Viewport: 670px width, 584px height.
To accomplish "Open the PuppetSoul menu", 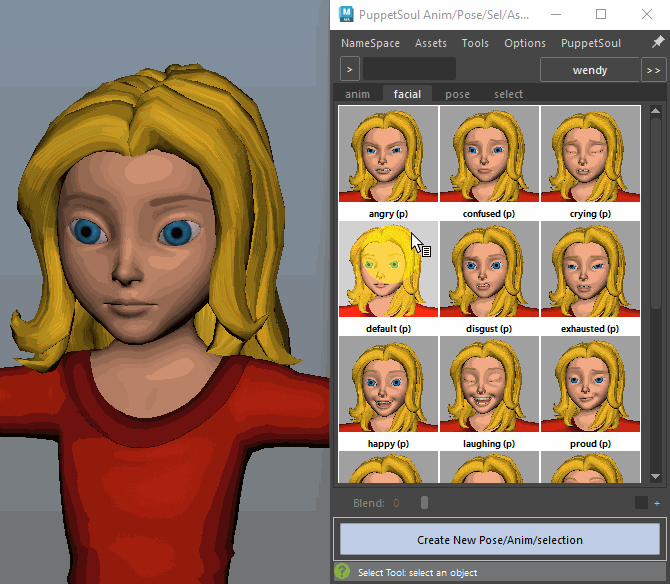I will click(x=591, y=43).
